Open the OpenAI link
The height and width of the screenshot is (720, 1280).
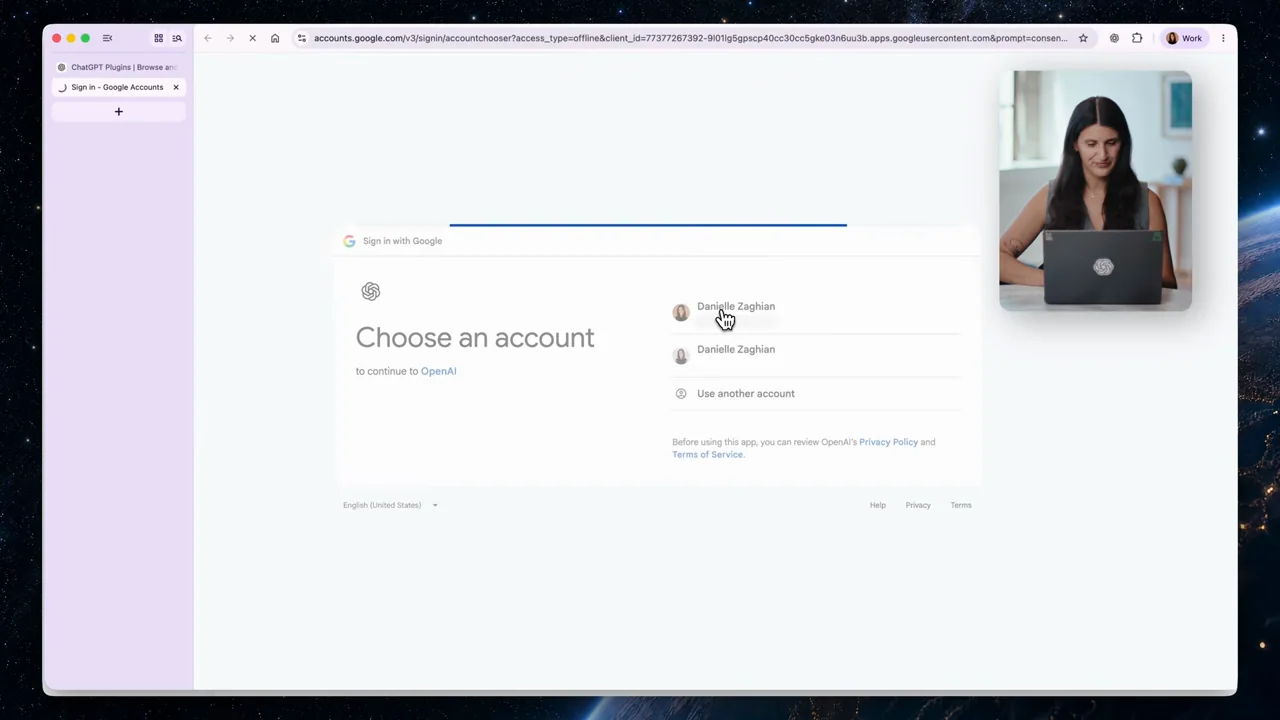tap(438, 371)
